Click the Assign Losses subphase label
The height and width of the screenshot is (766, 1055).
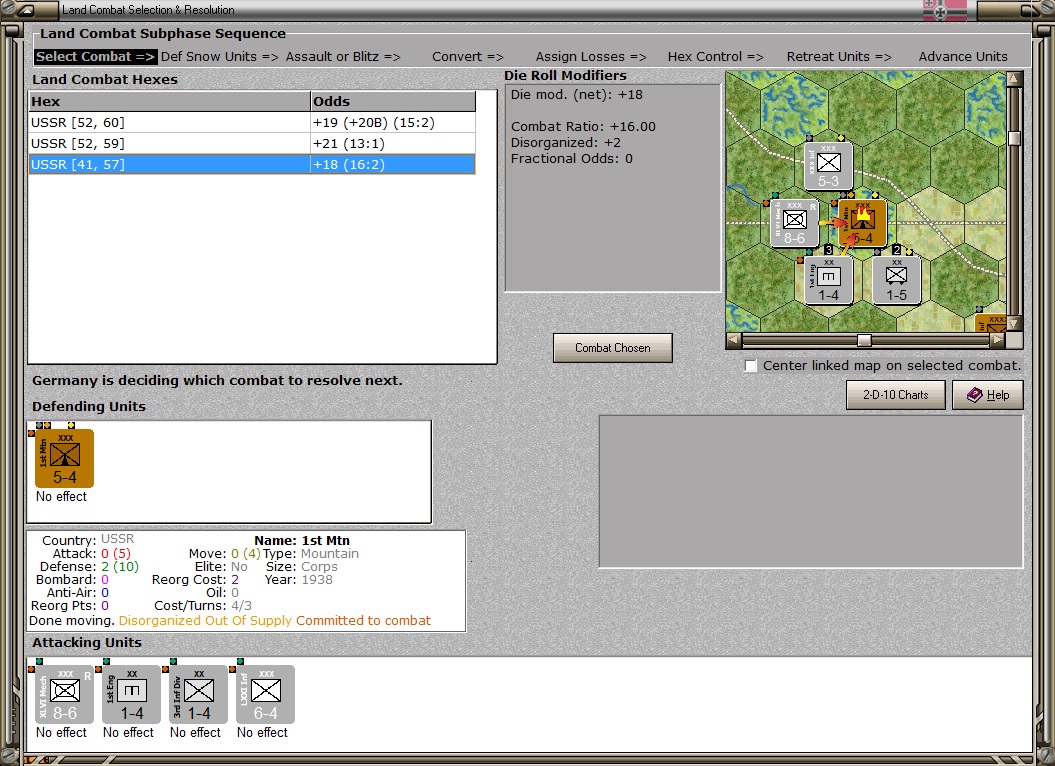pos(591,57)
